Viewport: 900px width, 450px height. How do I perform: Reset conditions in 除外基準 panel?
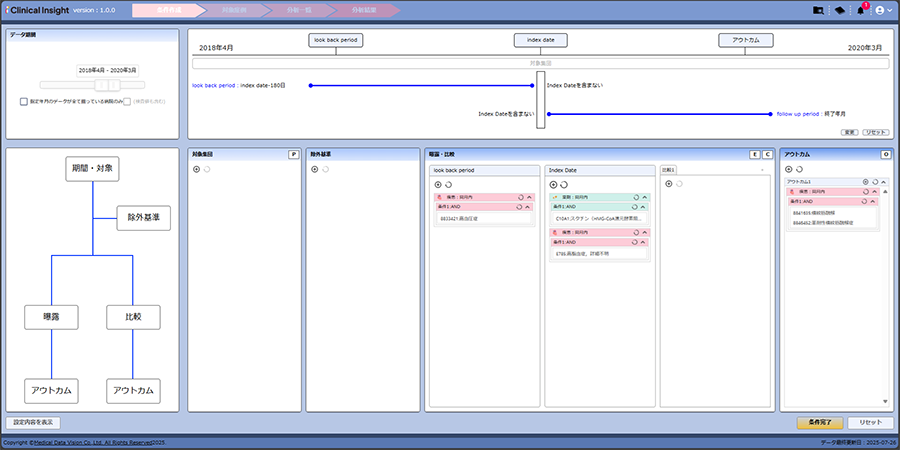click(325, 169)
